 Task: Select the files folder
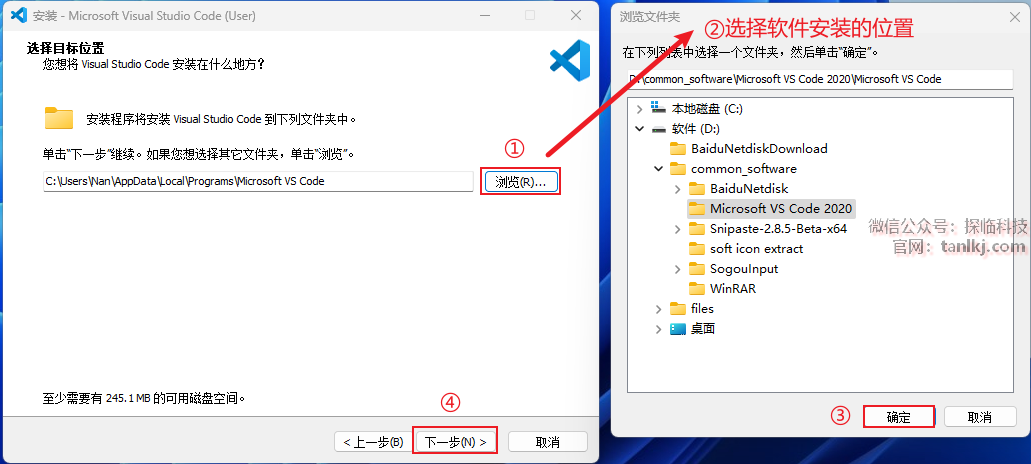702,309
